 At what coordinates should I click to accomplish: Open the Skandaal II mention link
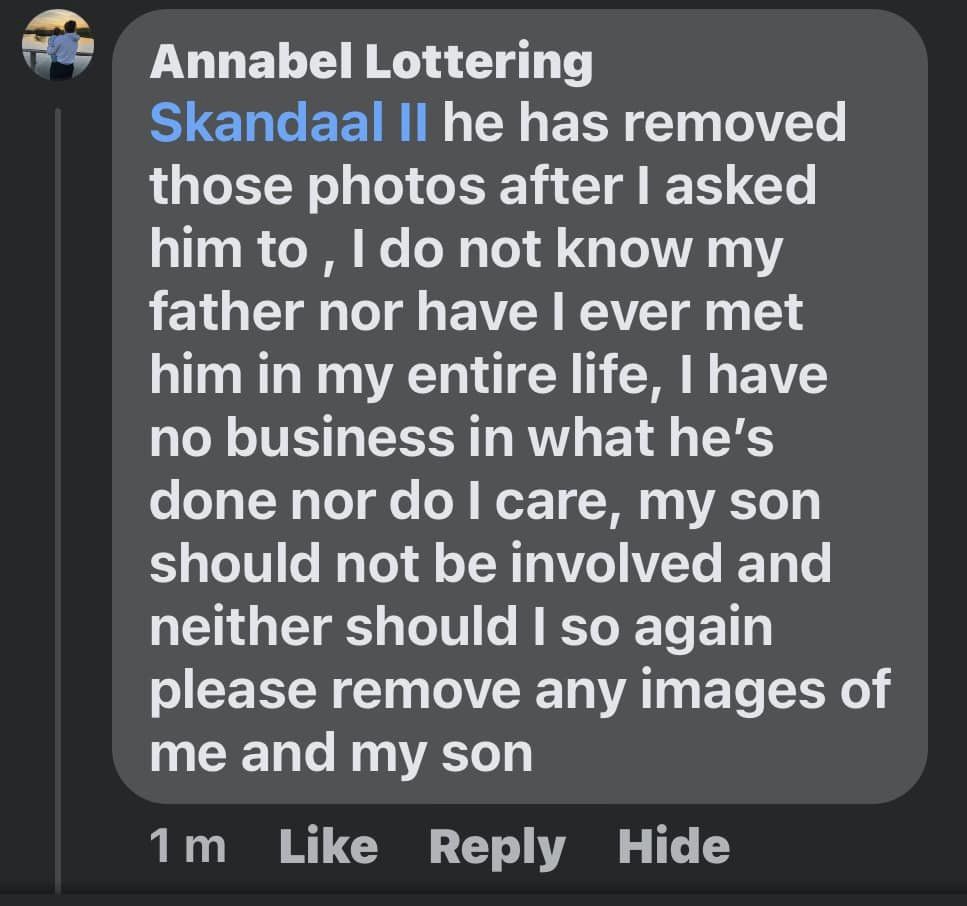(289, 124)
